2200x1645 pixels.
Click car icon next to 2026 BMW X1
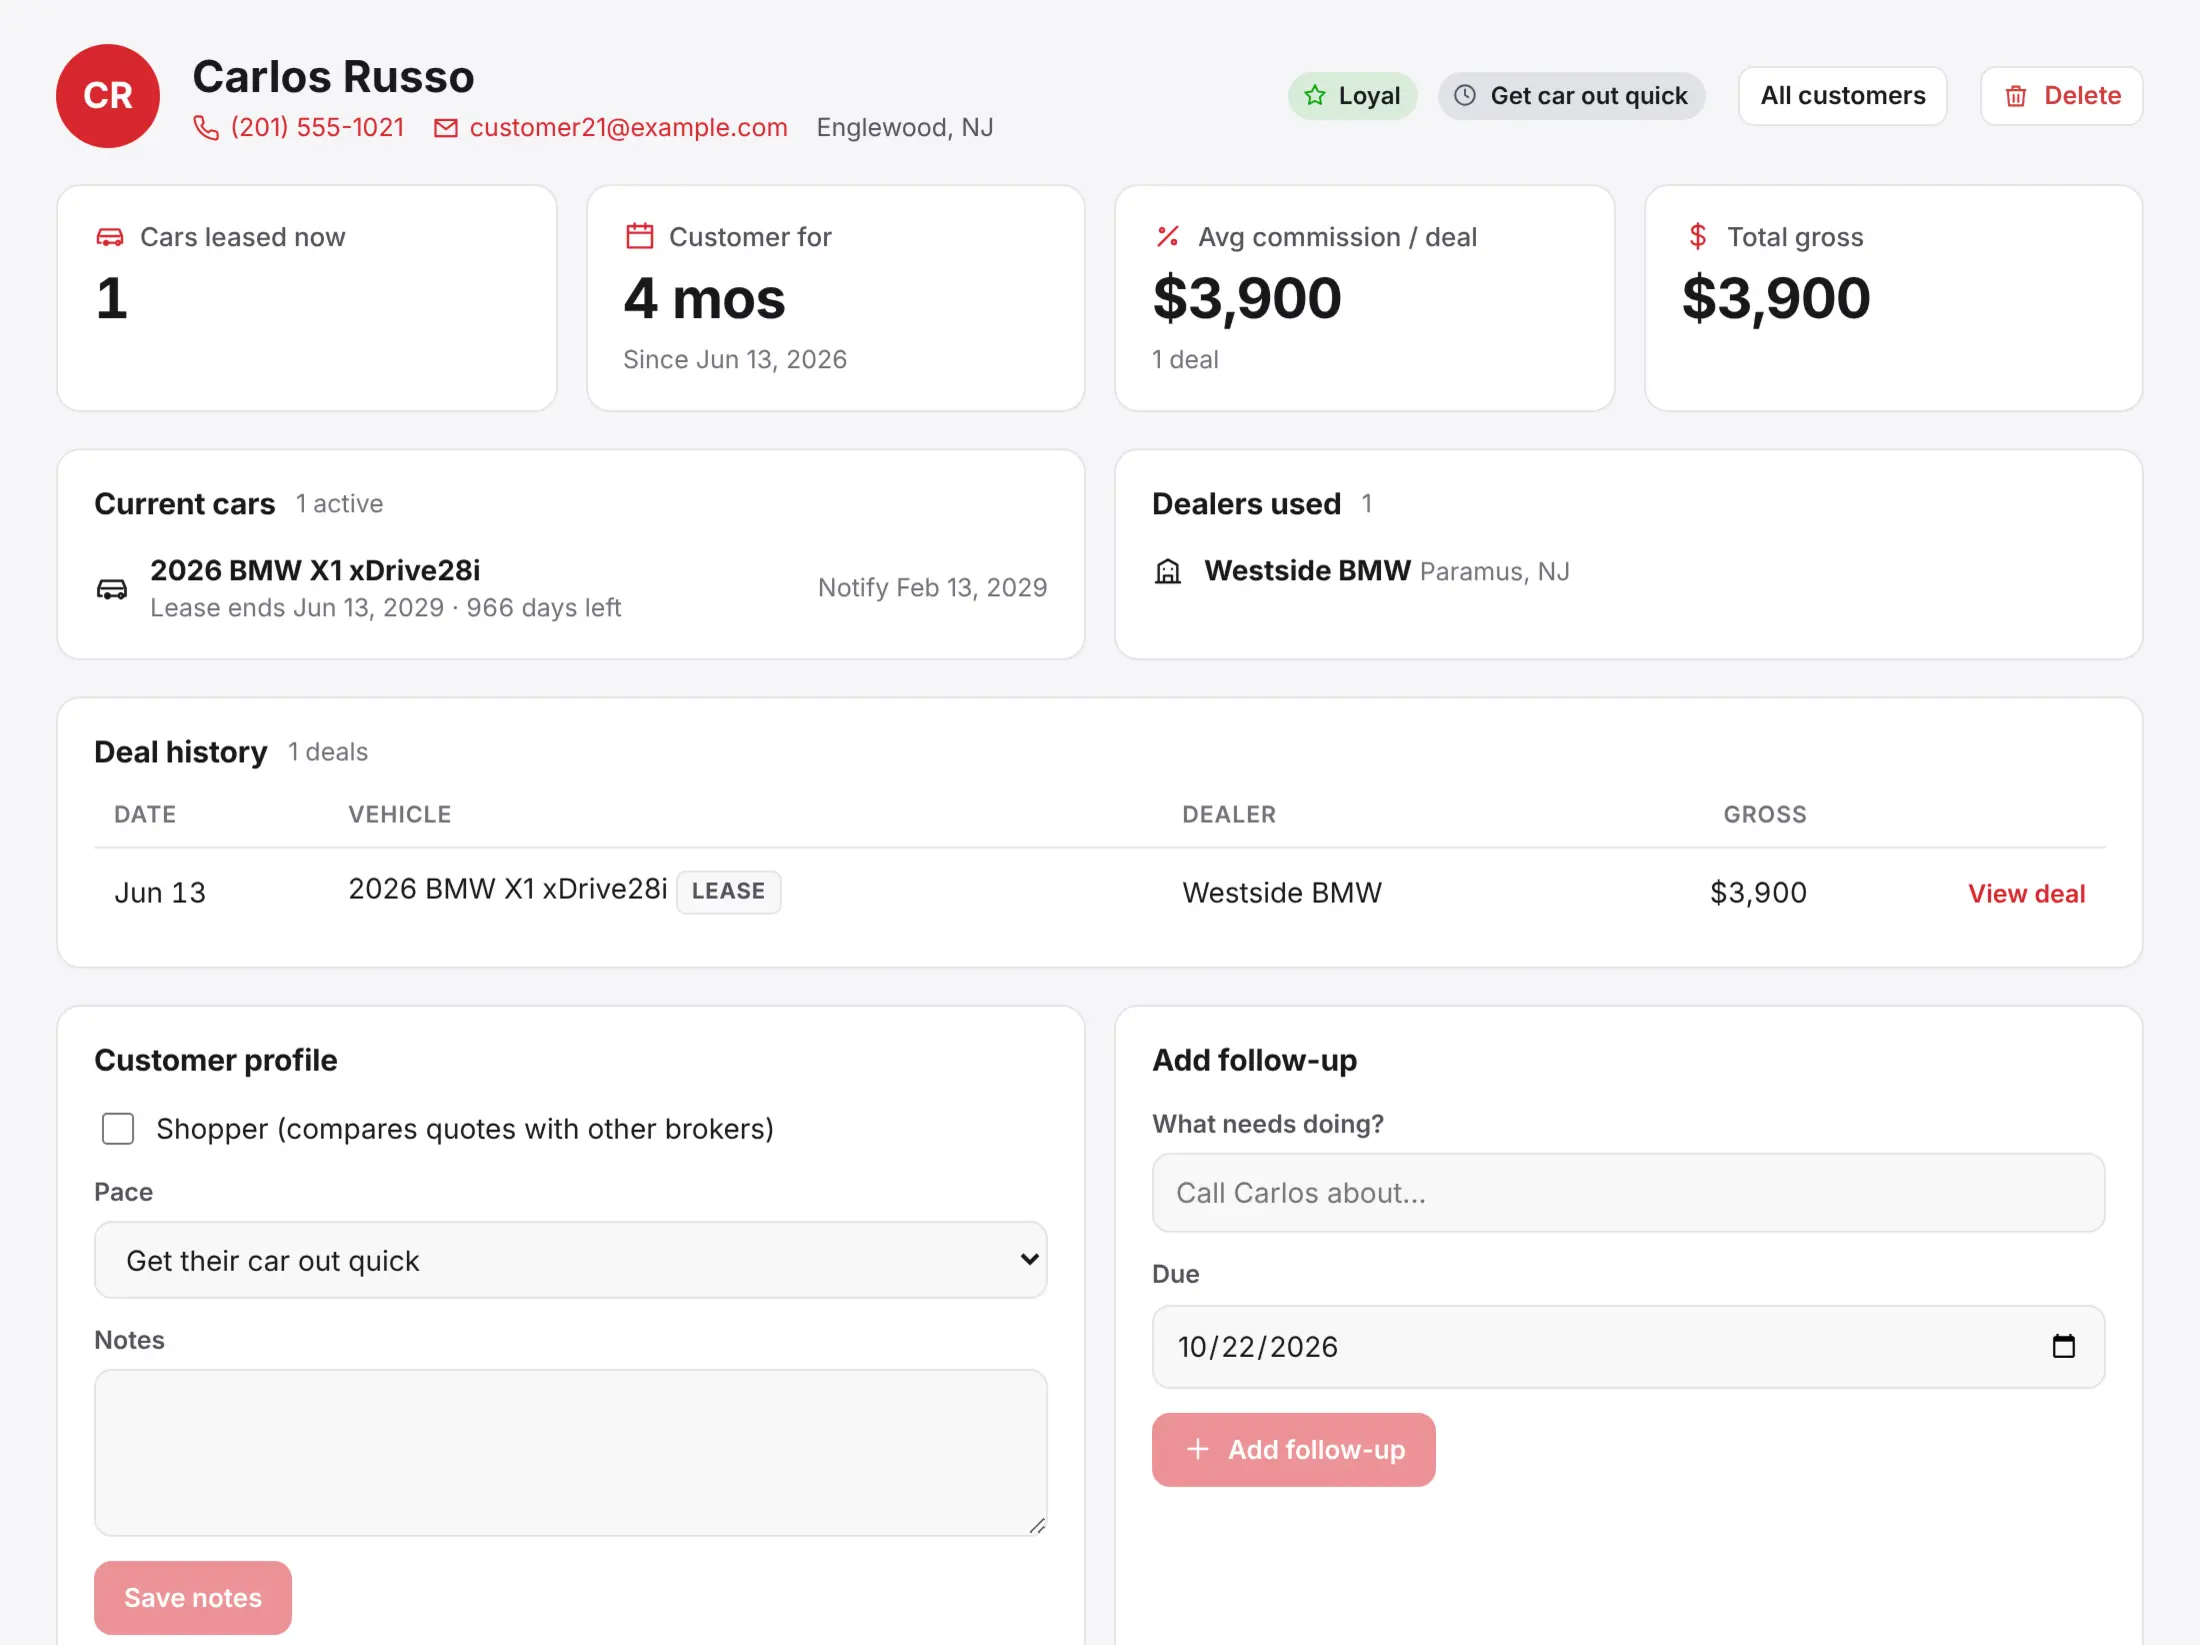112,589
